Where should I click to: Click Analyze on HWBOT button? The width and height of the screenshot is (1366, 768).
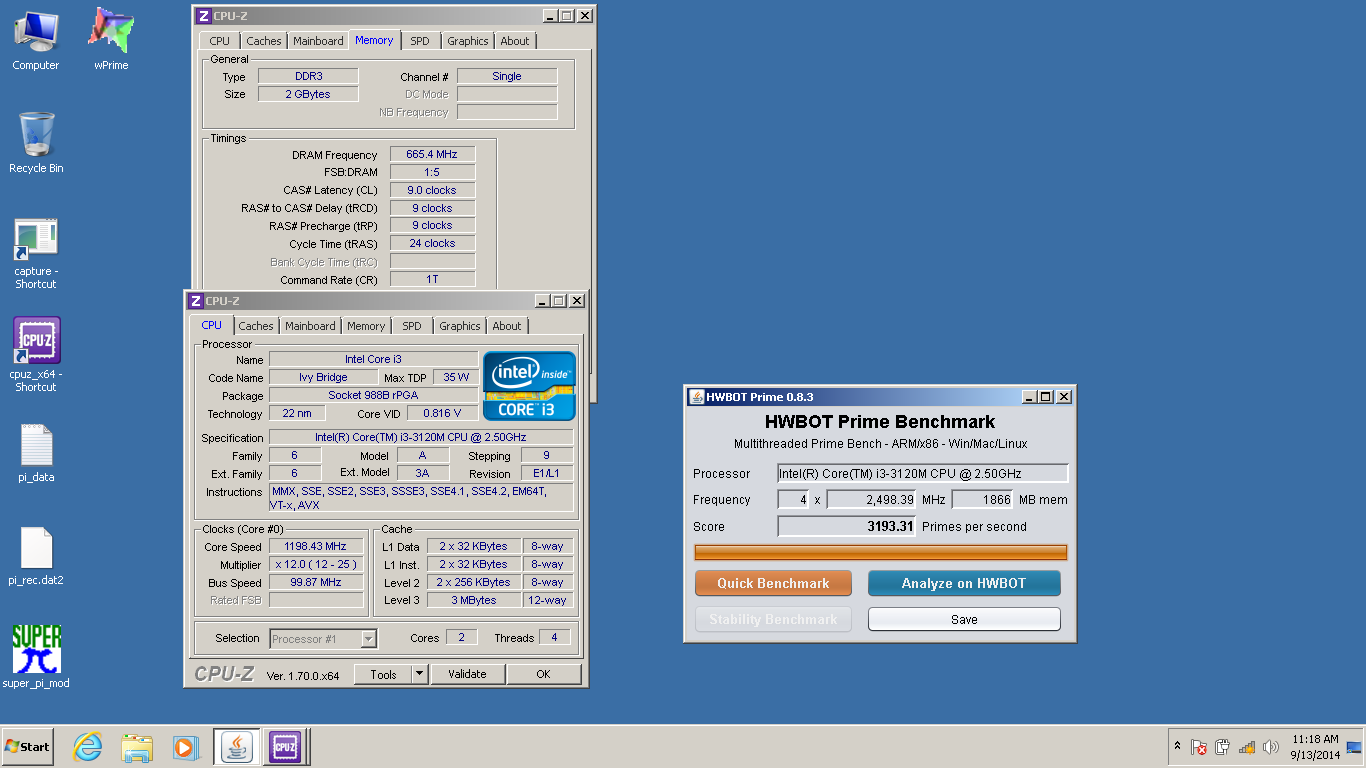964,583
